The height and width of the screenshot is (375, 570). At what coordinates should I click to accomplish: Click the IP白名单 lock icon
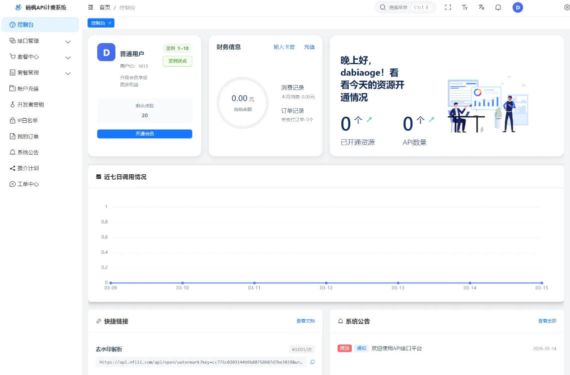coord(12,120)
